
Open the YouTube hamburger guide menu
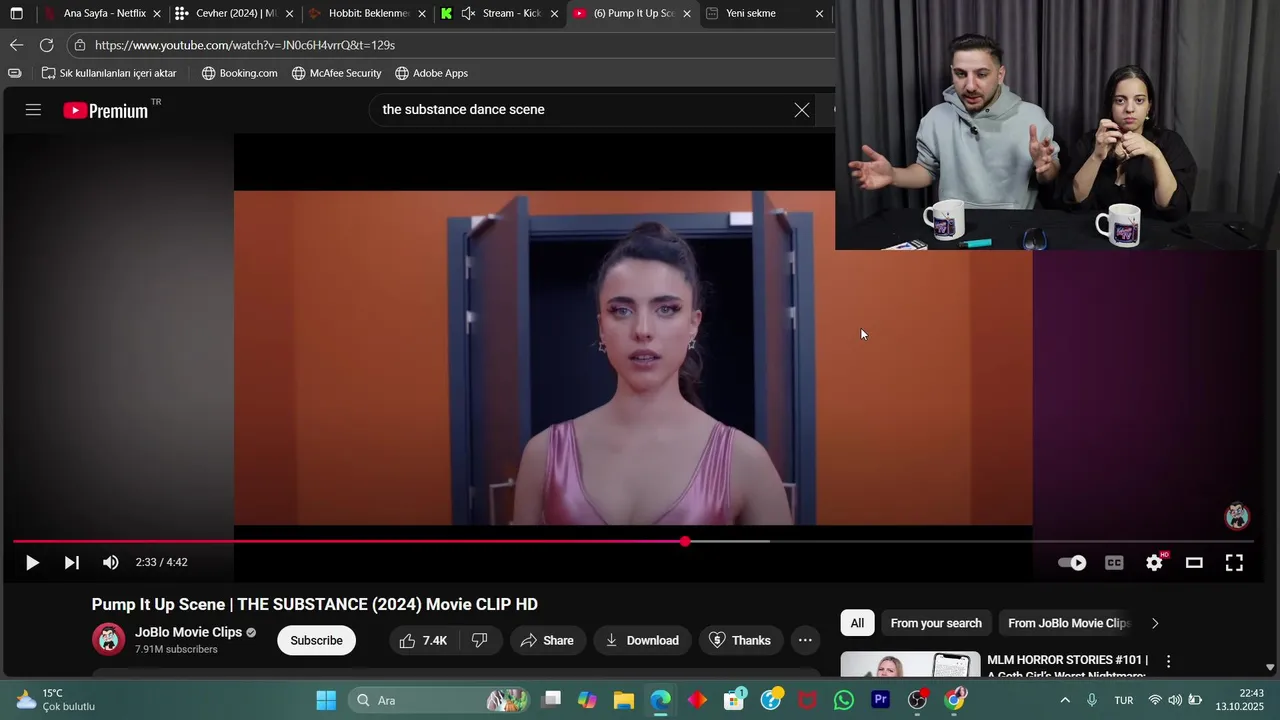click(33, 110)
